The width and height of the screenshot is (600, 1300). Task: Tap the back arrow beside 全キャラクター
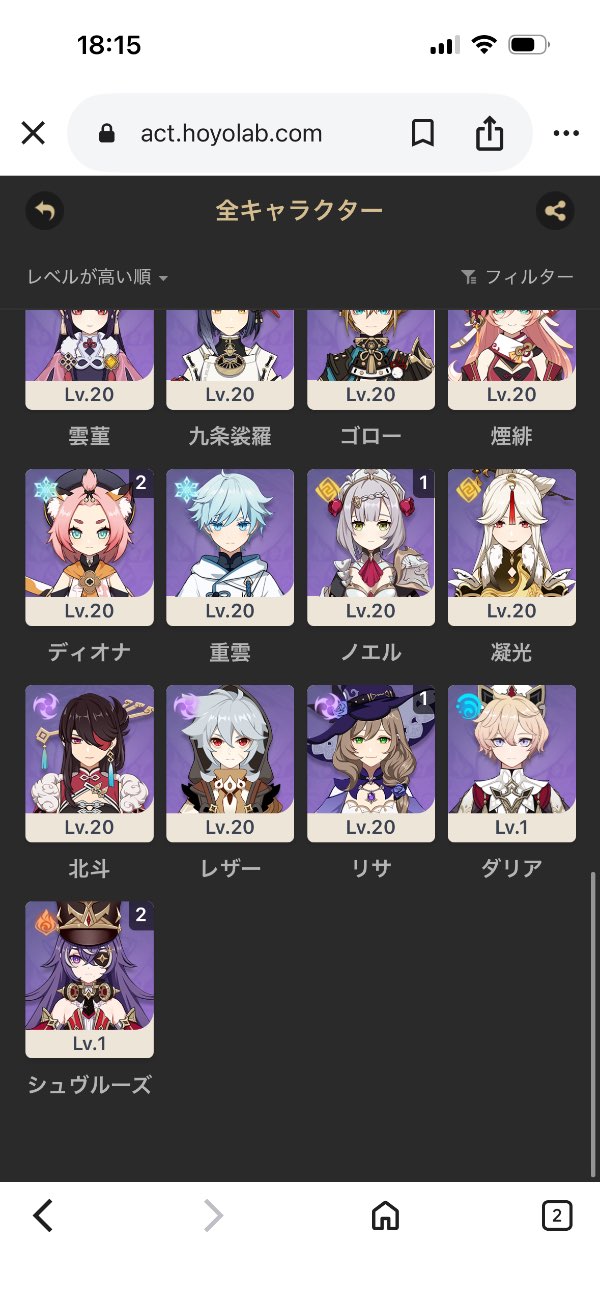44,211
